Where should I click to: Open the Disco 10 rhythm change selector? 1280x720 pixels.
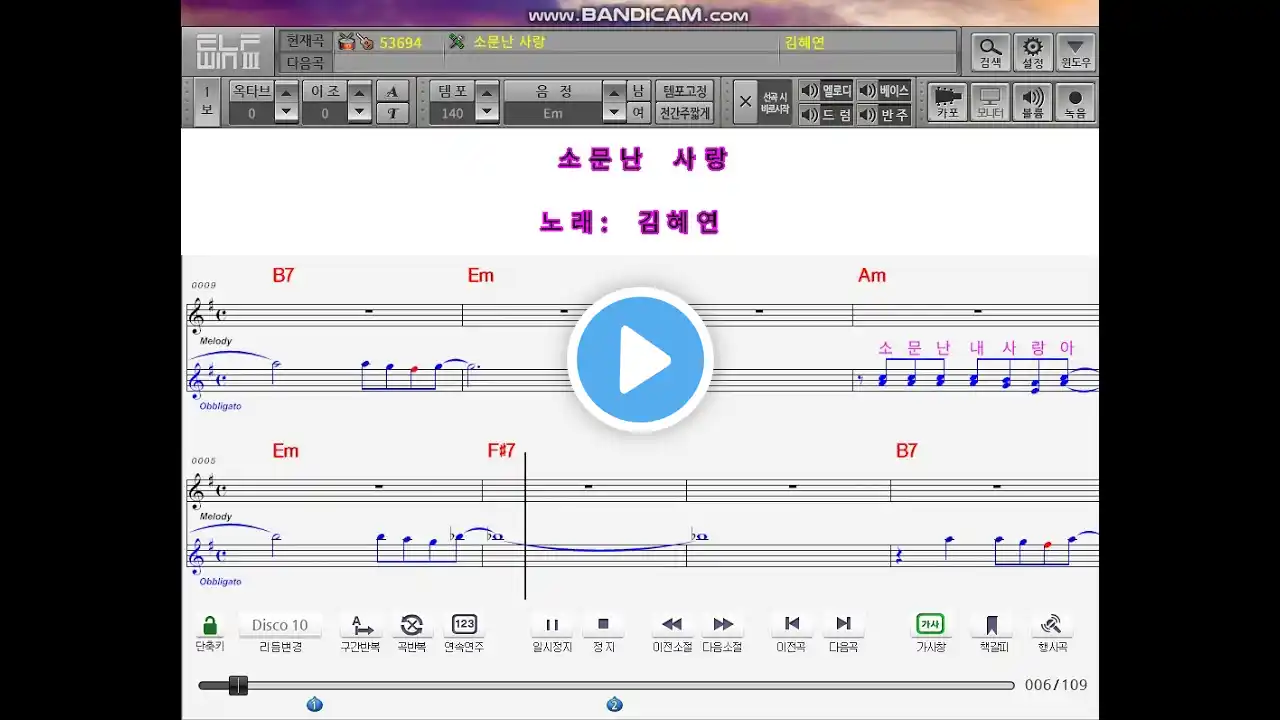coord(280,625)
